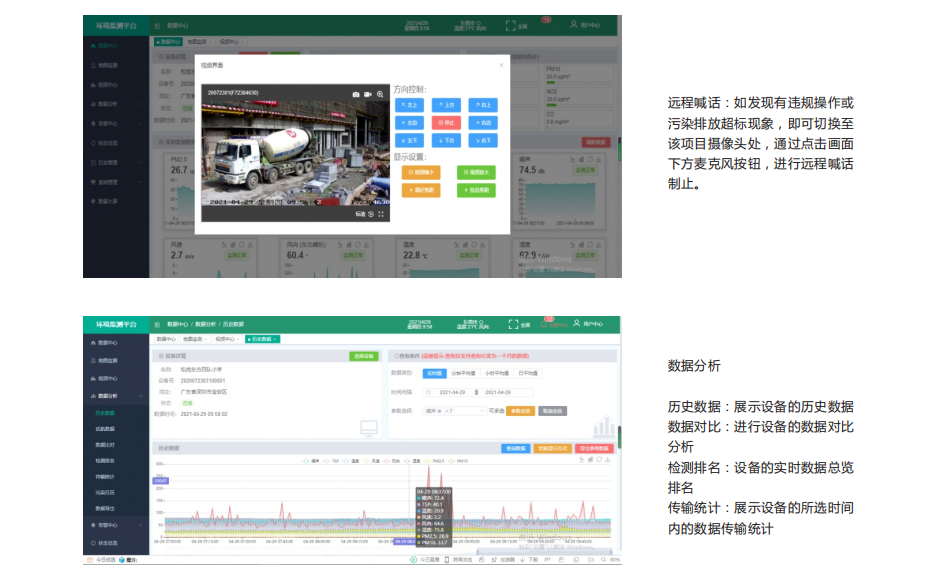Expand 日志管理 in the top screenshot sidebar
The width and height of the screenshot is (945, 587).
point(140,163)
